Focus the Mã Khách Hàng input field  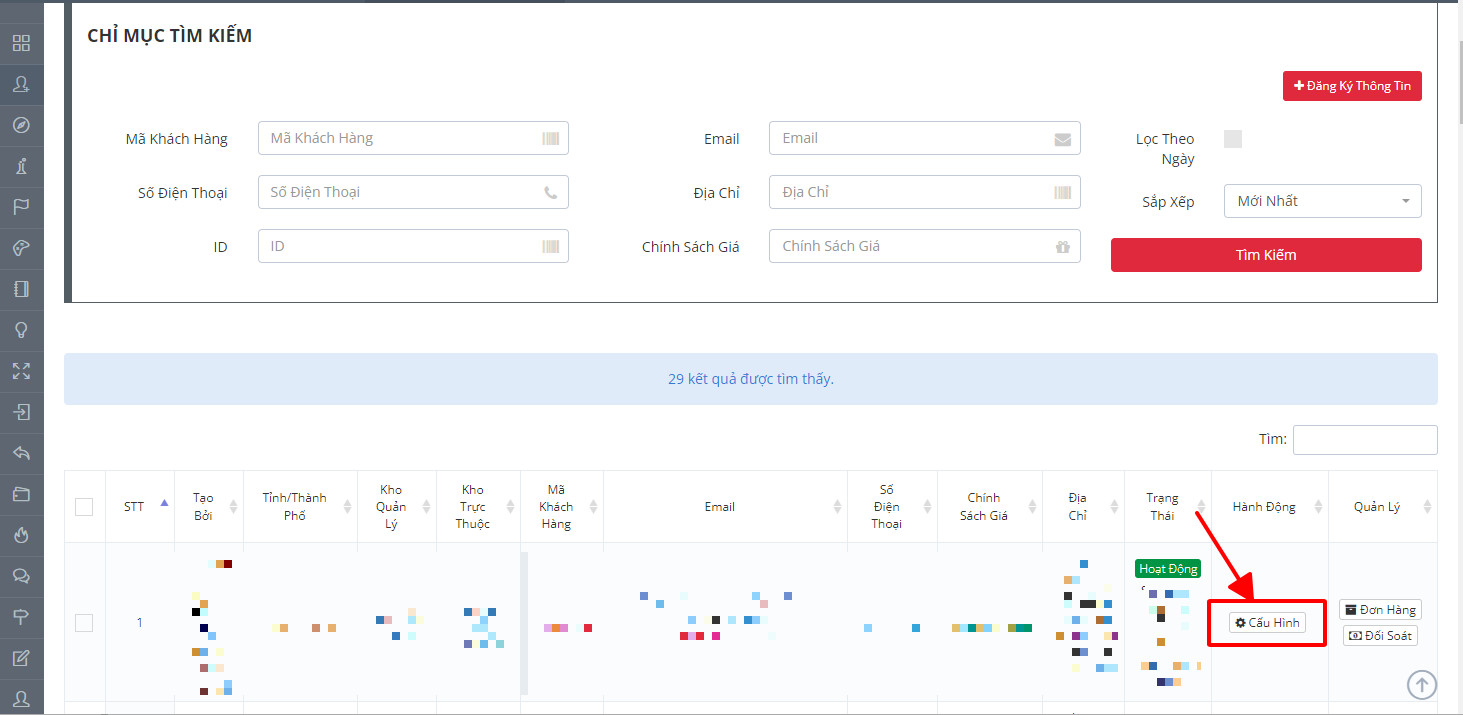tap(413, 138)
